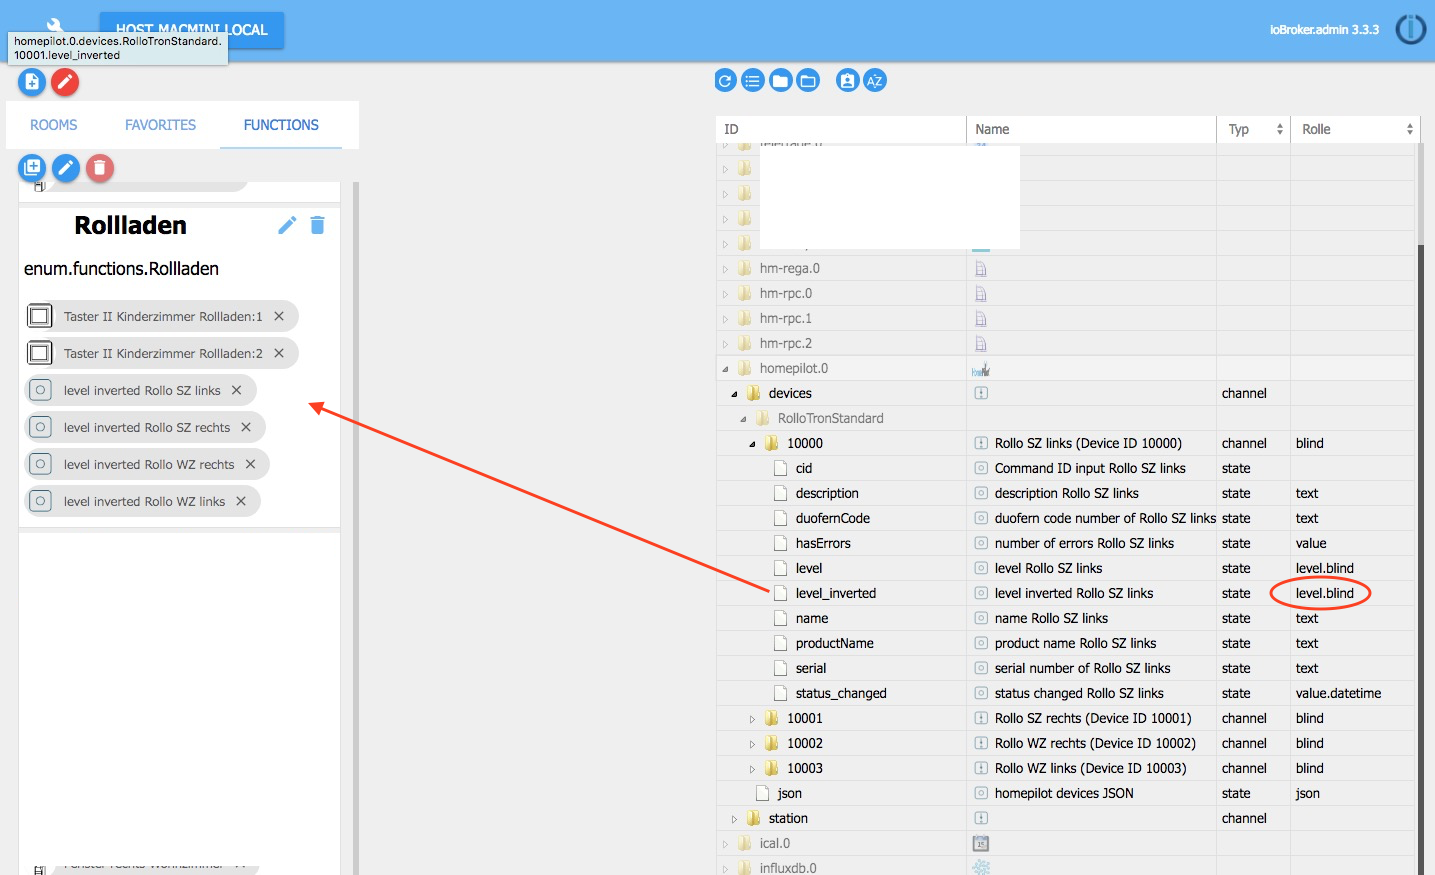
Task: Click the A-Z sort icon
Action: point(875,81)
